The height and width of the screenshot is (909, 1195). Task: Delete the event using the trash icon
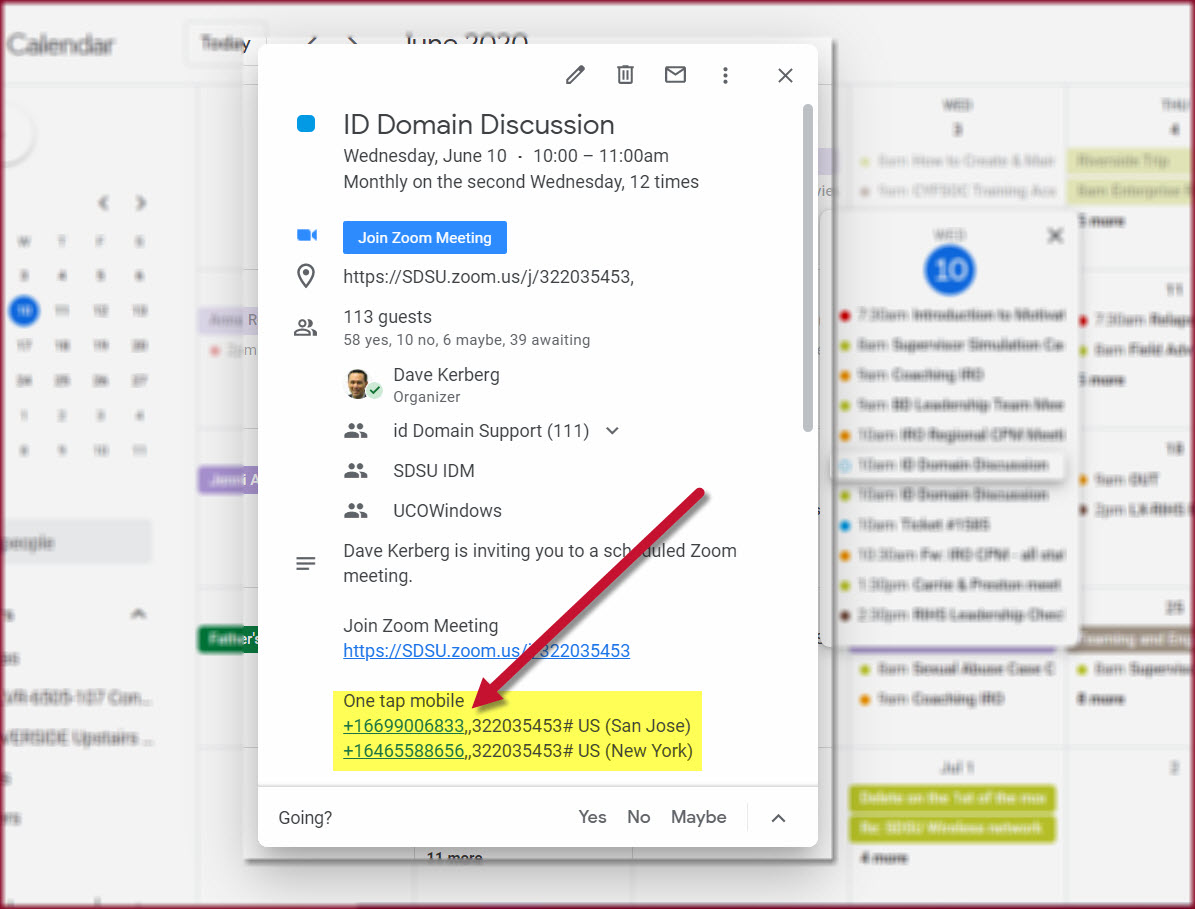click(x=625, y=75)
